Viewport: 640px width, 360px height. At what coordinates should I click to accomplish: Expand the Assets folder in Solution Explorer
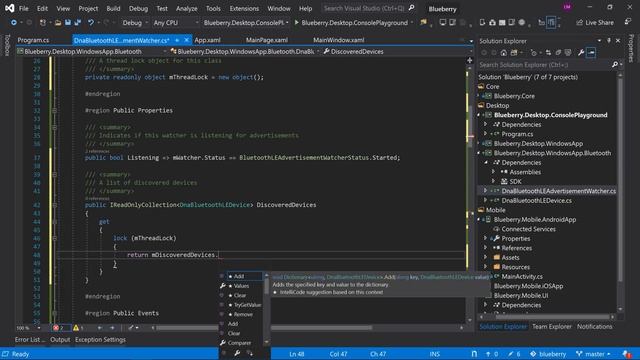pyautogui.click(x=485, y=258)
